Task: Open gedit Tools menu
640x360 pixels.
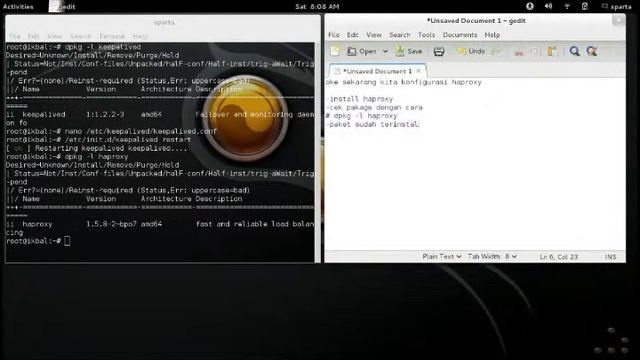Action: tap(426, 35)
